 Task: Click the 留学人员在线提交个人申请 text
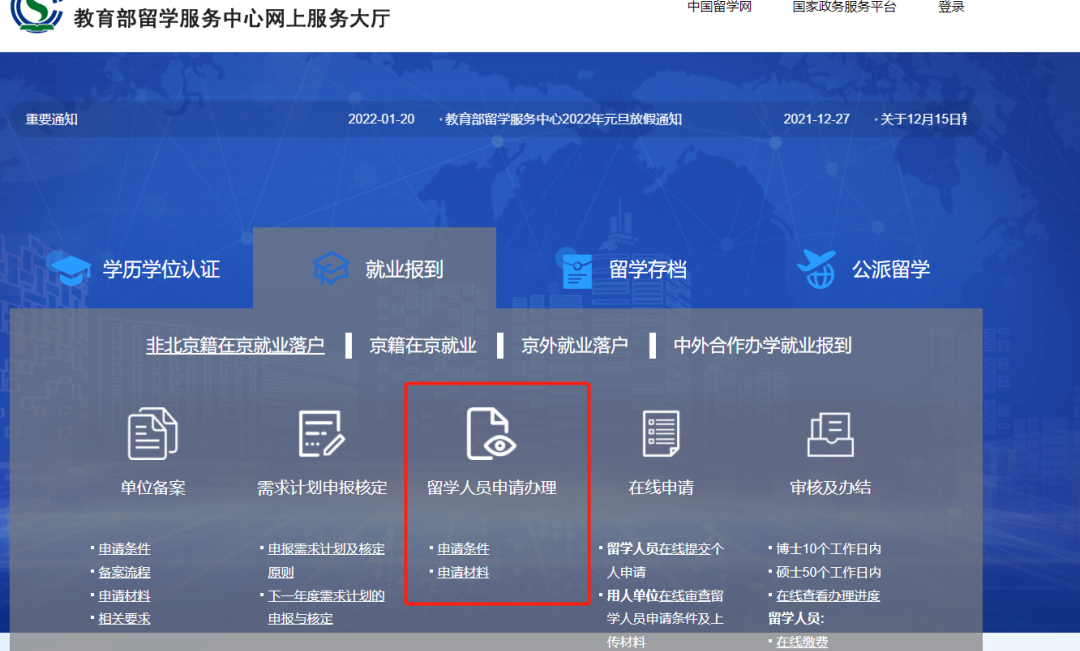click(x=665, y=561)
